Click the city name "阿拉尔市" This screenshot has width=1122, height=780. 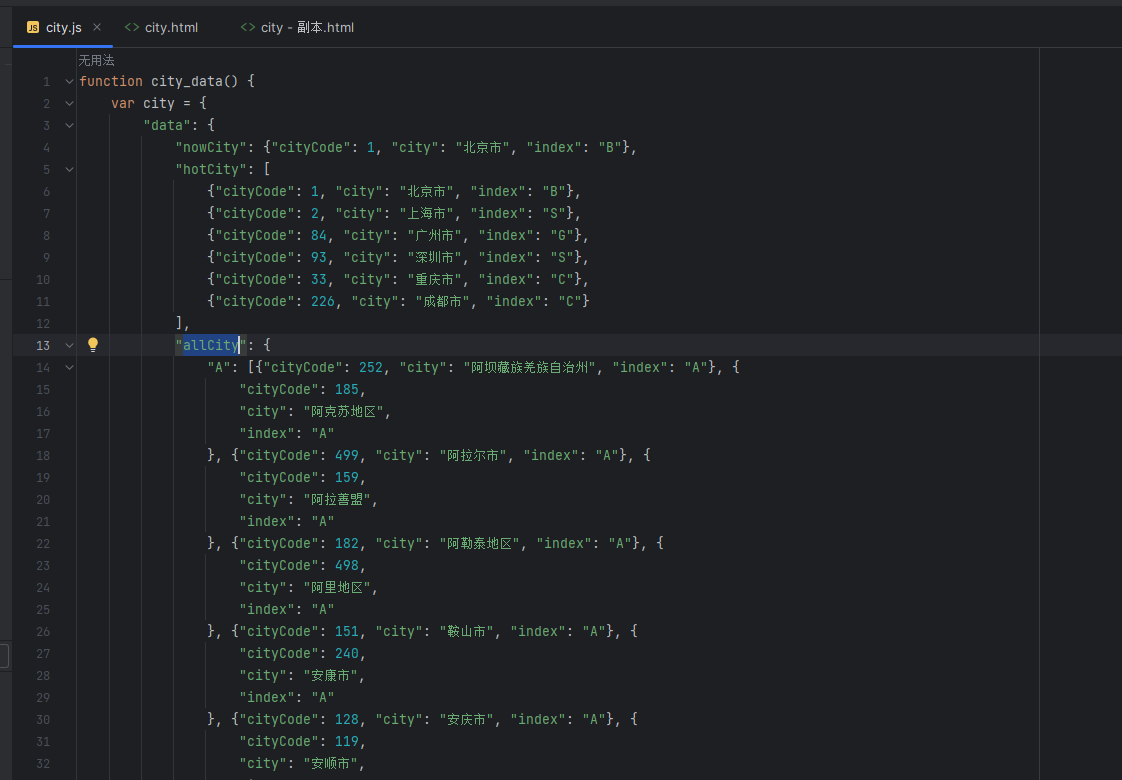(x=472, y=456)
